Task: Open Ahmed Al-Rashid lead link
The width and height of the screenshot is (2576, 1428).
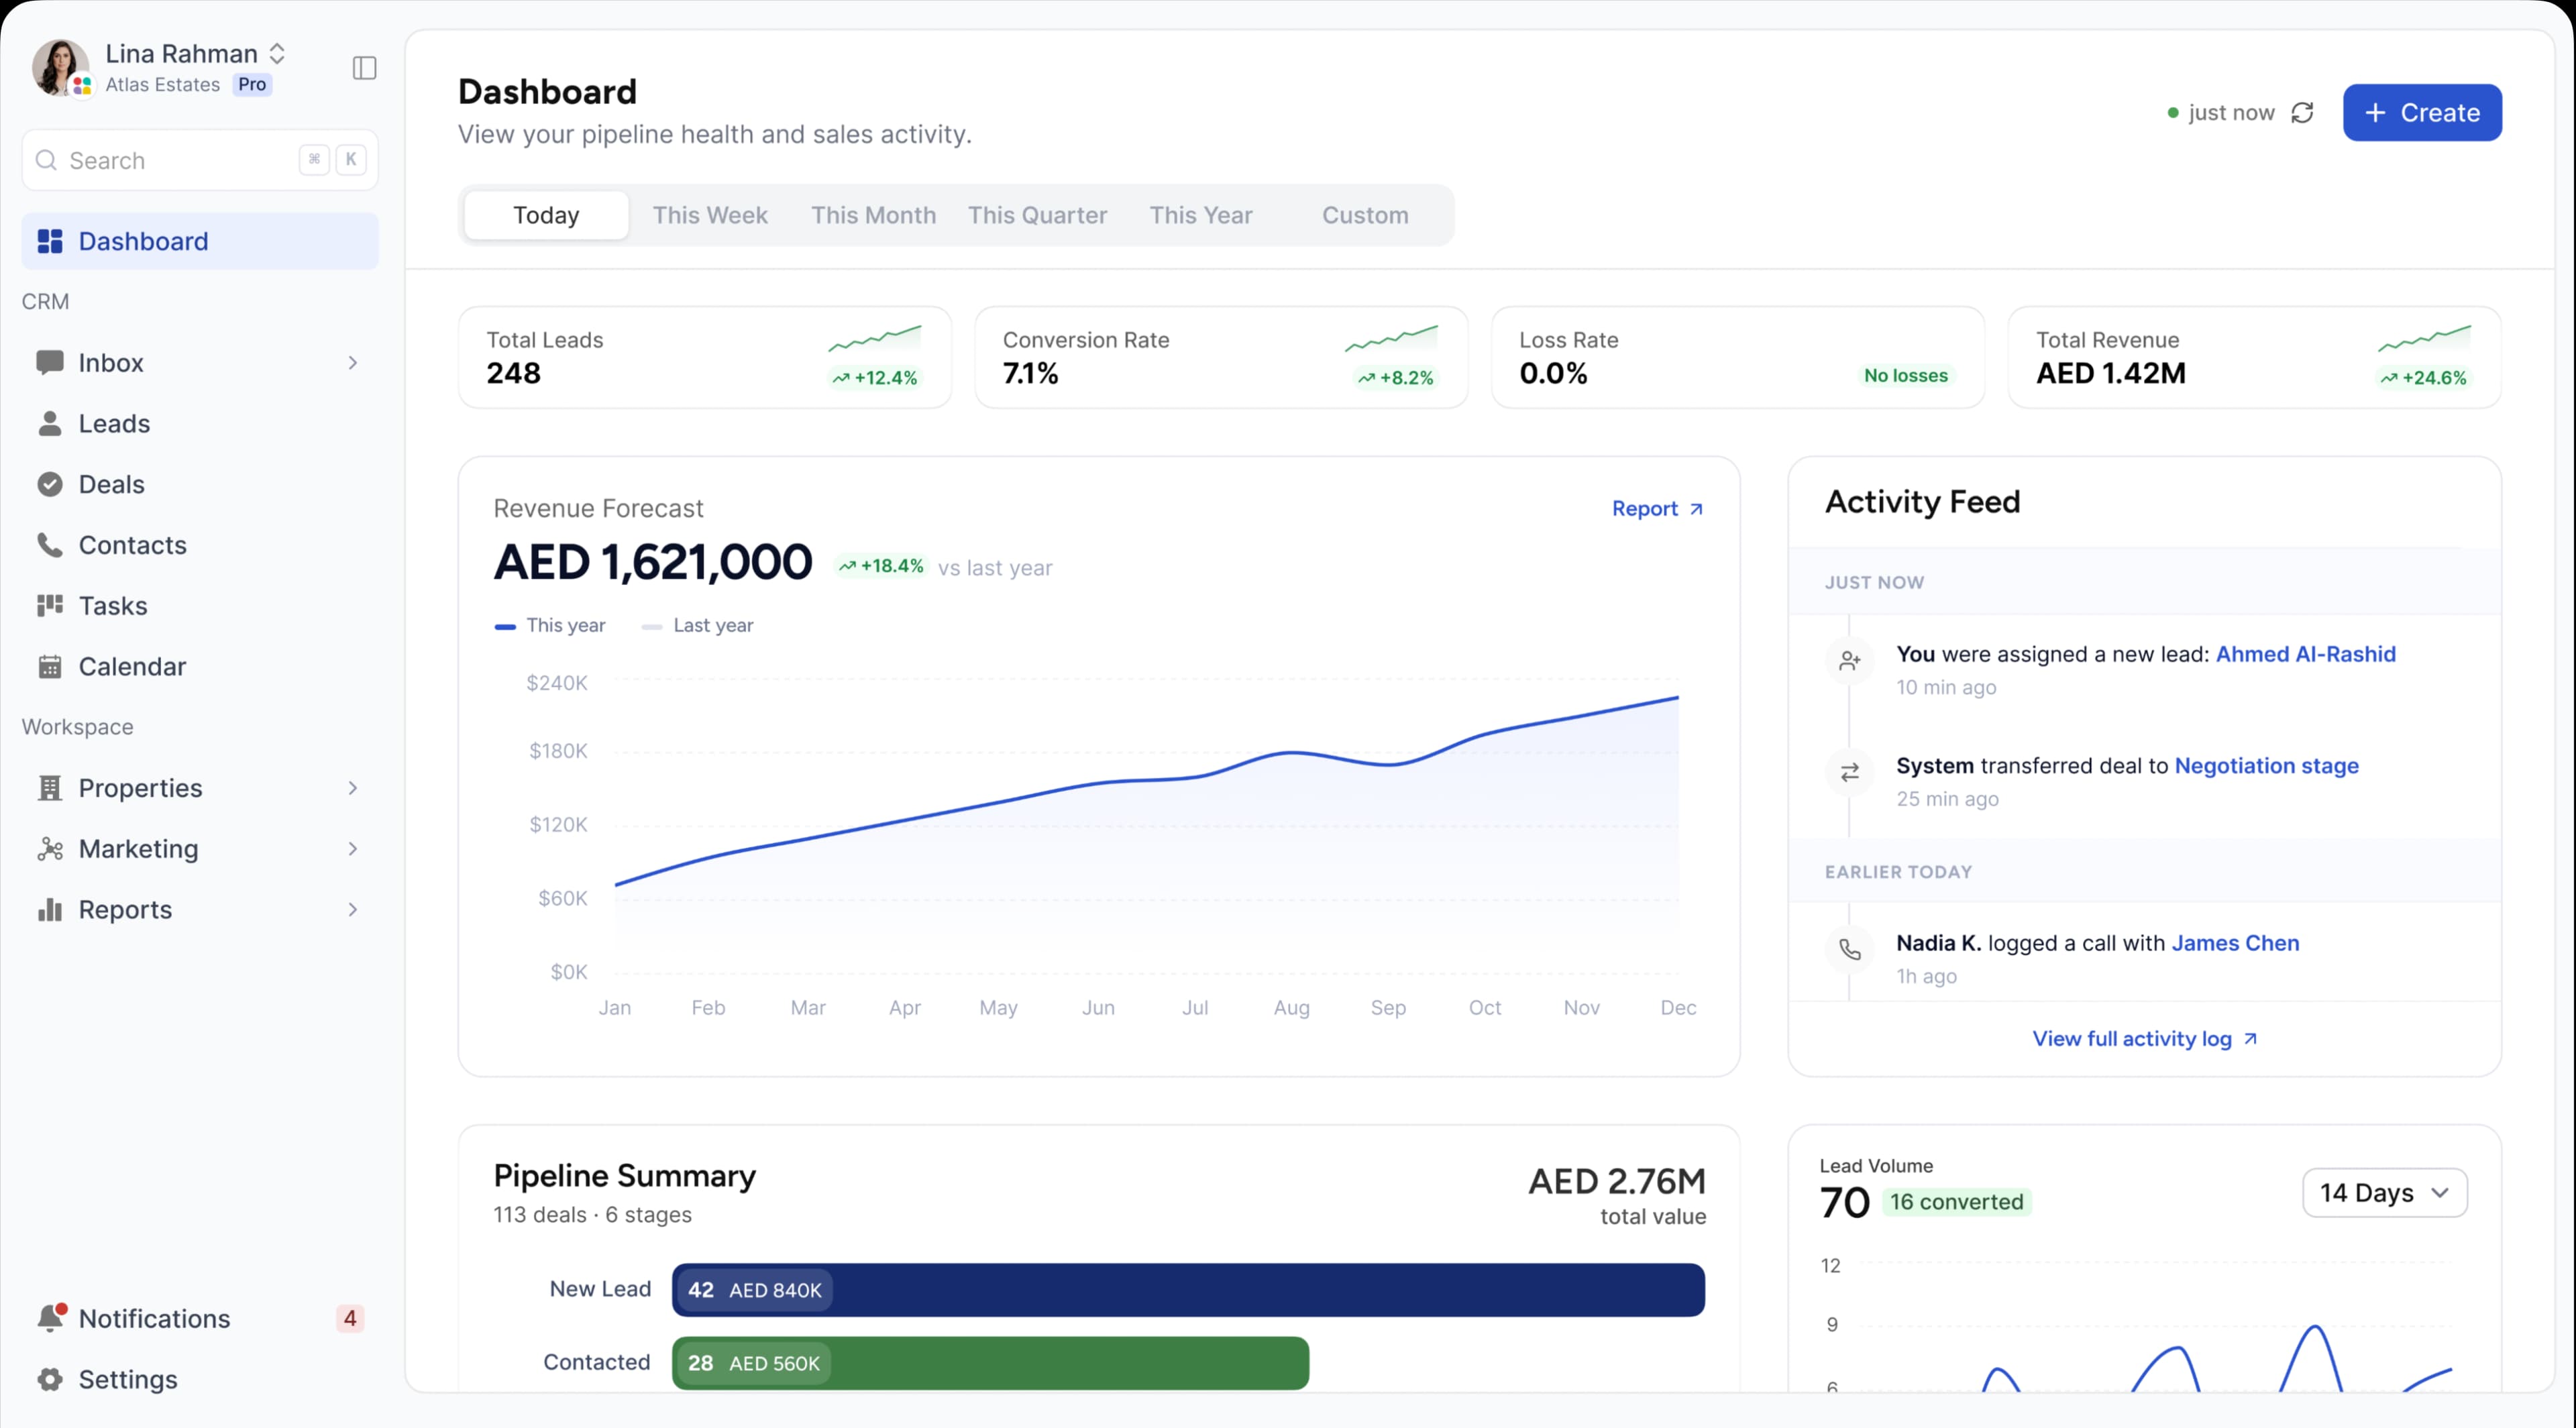Action: point(2305,654)
